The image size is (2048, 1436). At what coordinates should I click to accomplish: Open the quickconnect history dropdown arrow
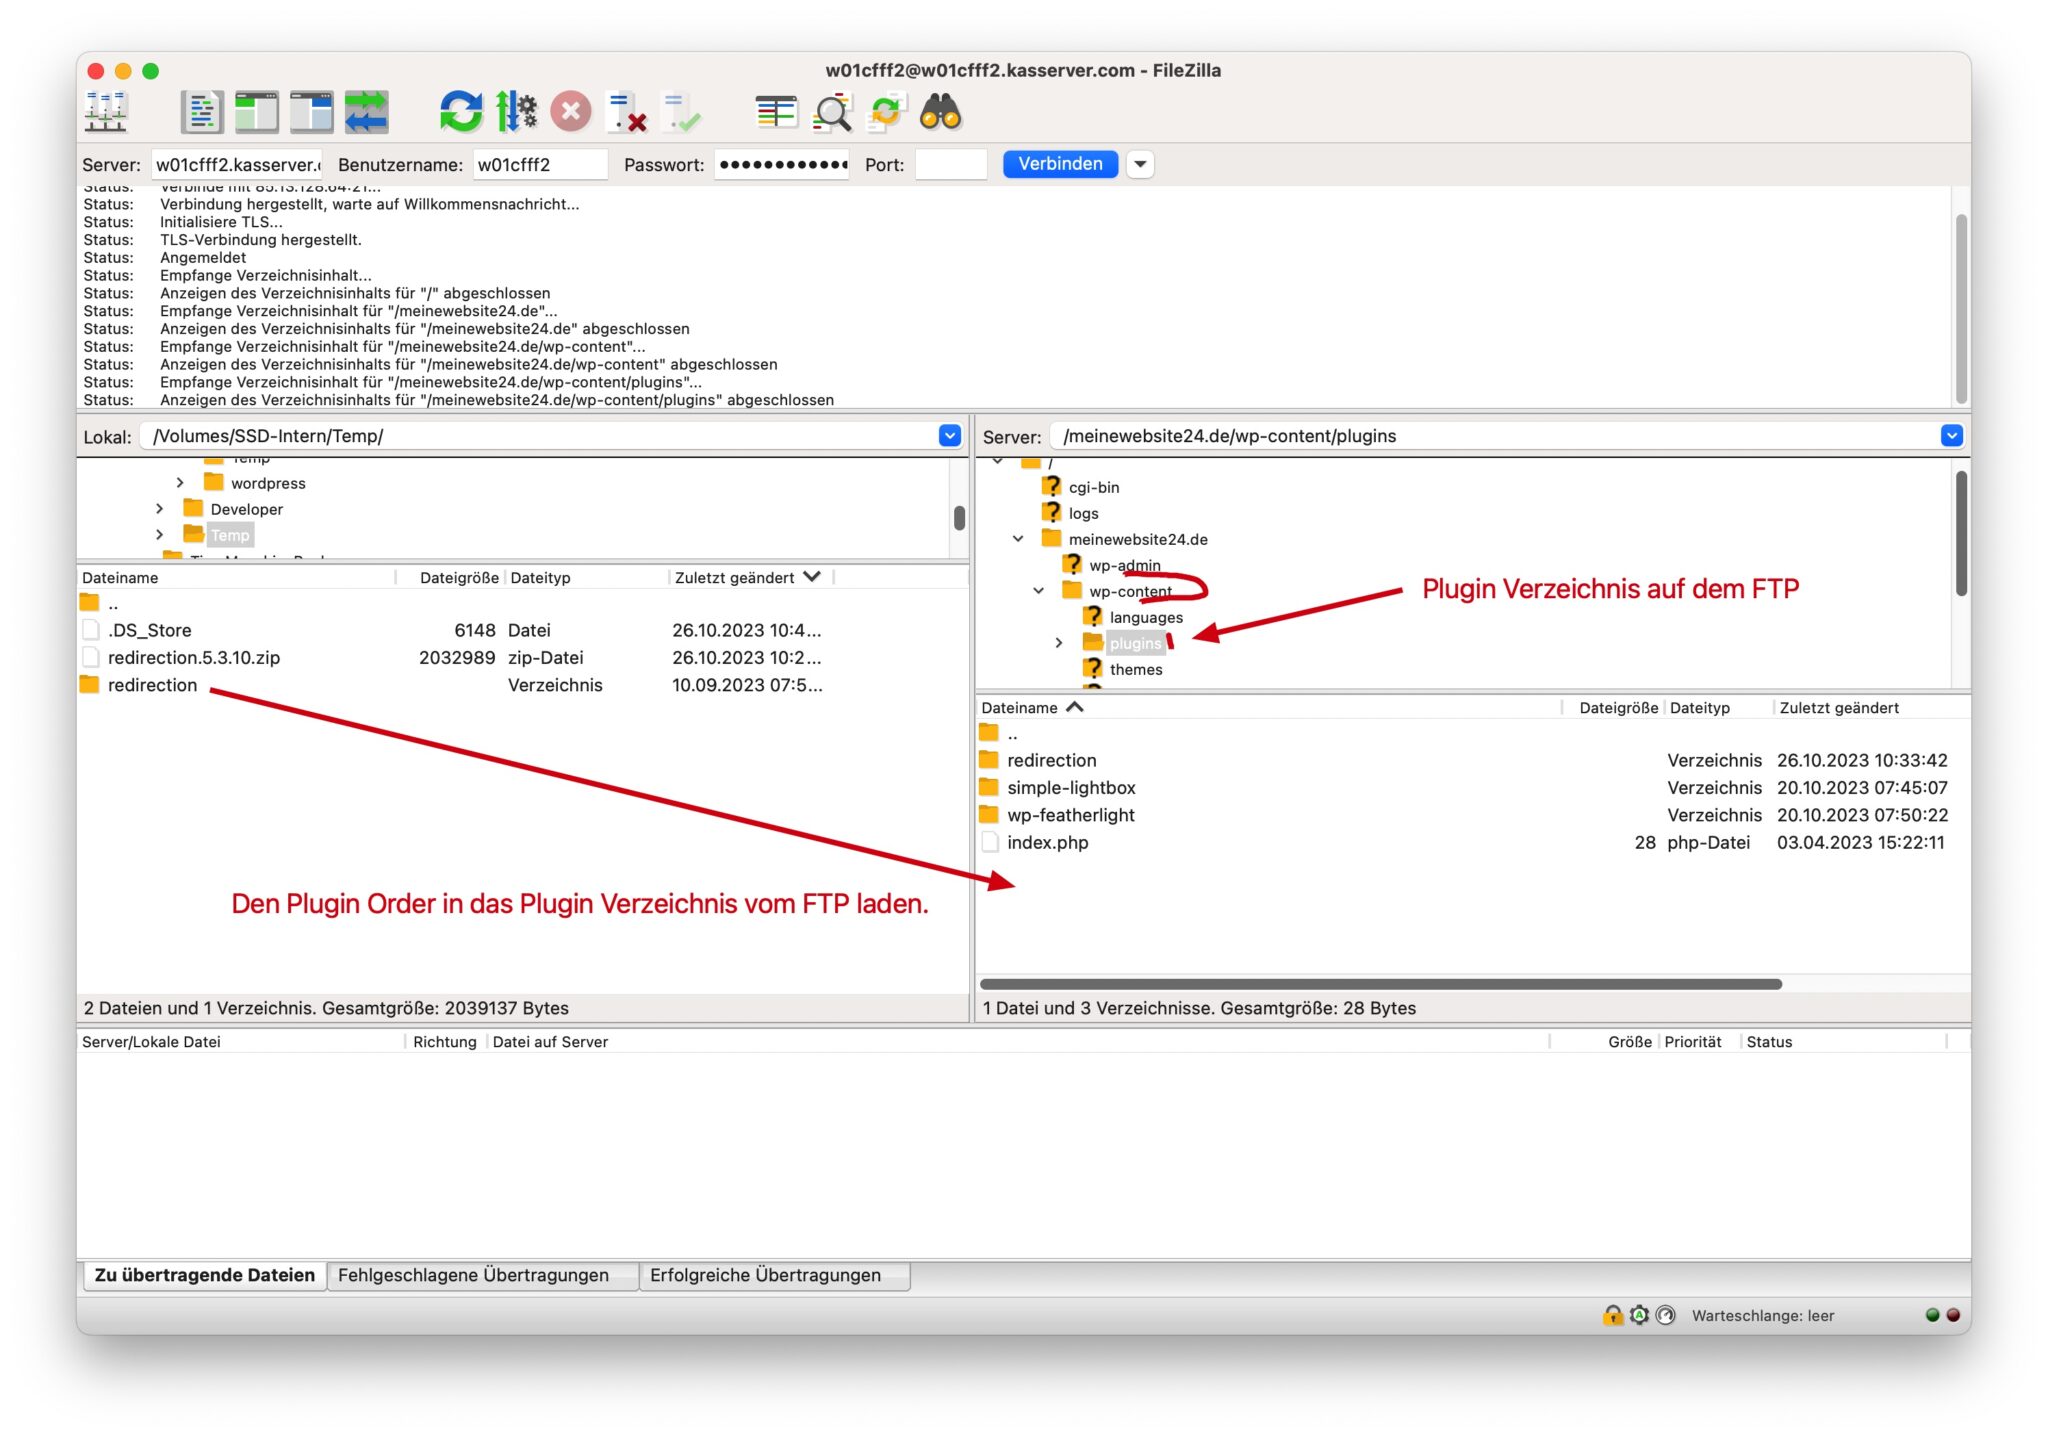point(1140,164)
